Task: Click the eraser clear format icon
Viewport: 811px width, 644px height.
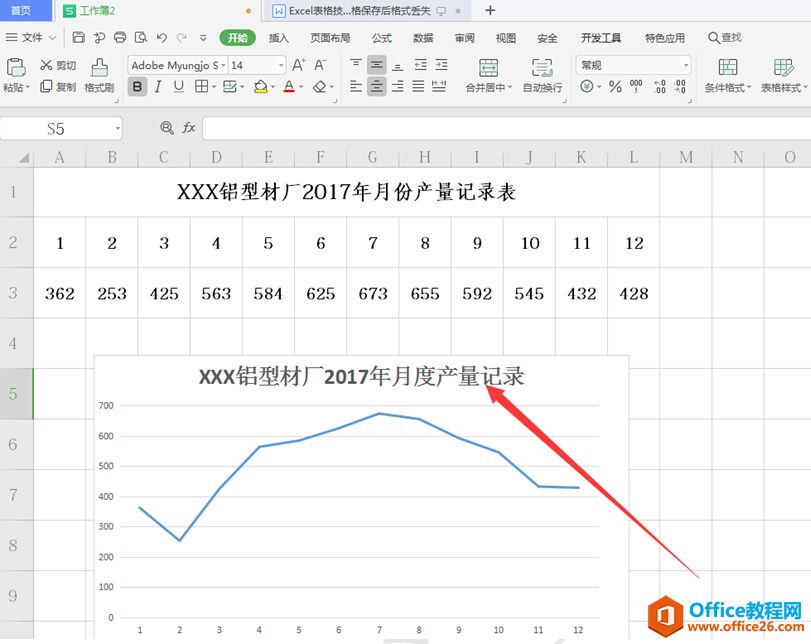Action: click(320, 86)
